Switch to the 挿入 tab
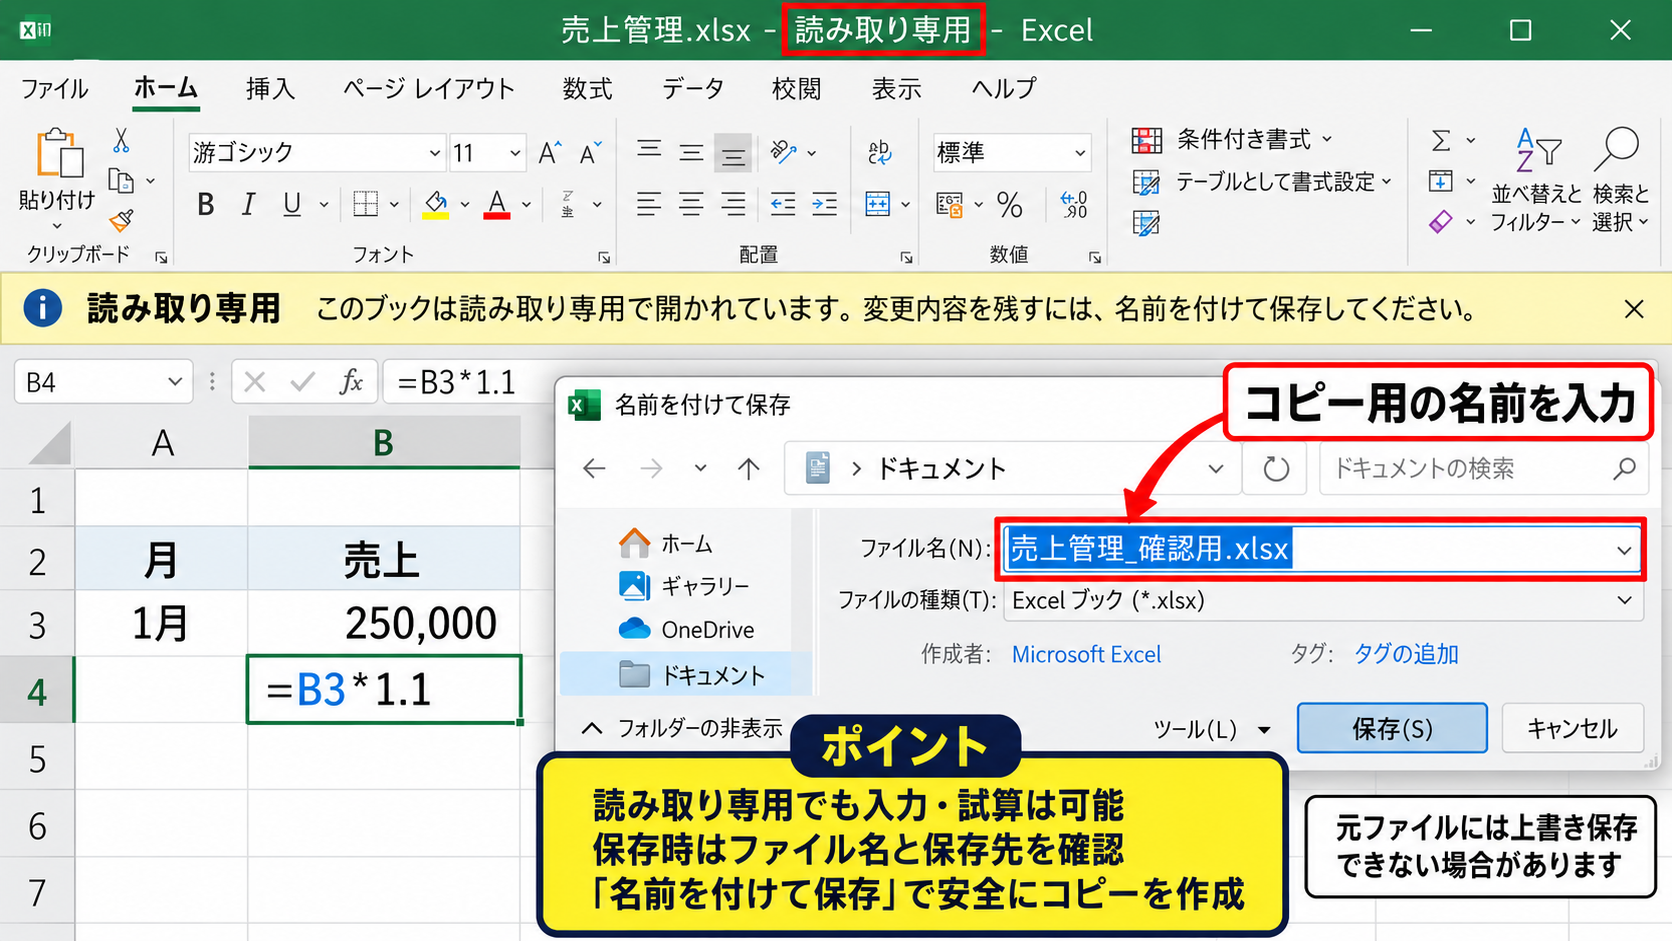Image resolution: width=1672 pixels, height=941 pixels. 271,89
